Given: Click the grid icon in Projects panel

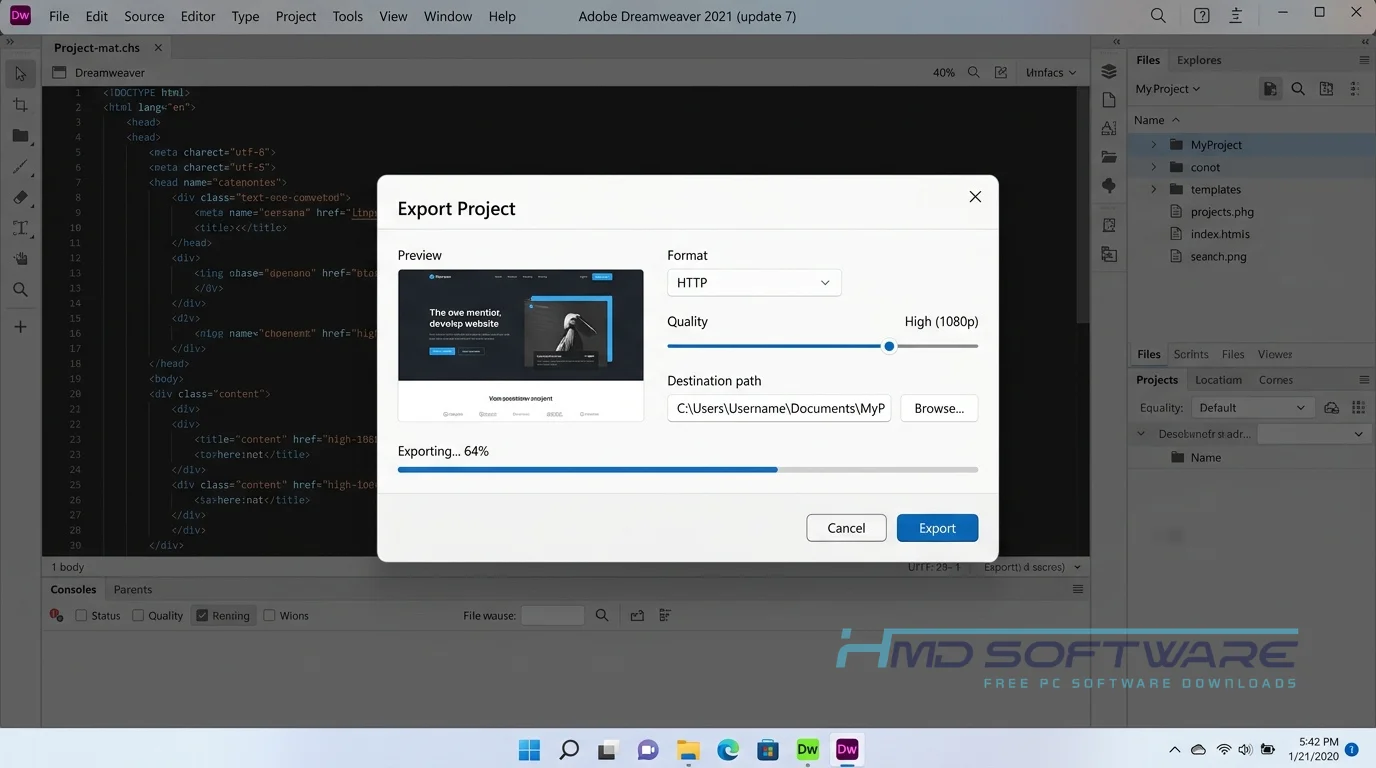Looking at the screenshot, I should (1358, 408).
